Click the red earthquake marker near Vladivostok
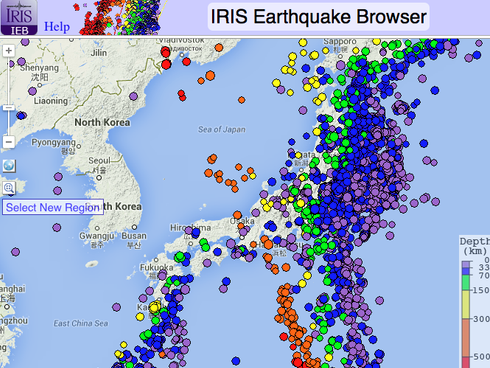Viewport: 490px width, 368px height. pyautogui.click(x=166, y=52)
